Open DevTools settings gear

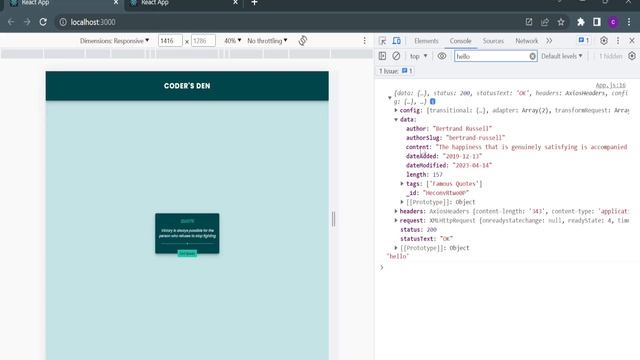tap(604, 40)
